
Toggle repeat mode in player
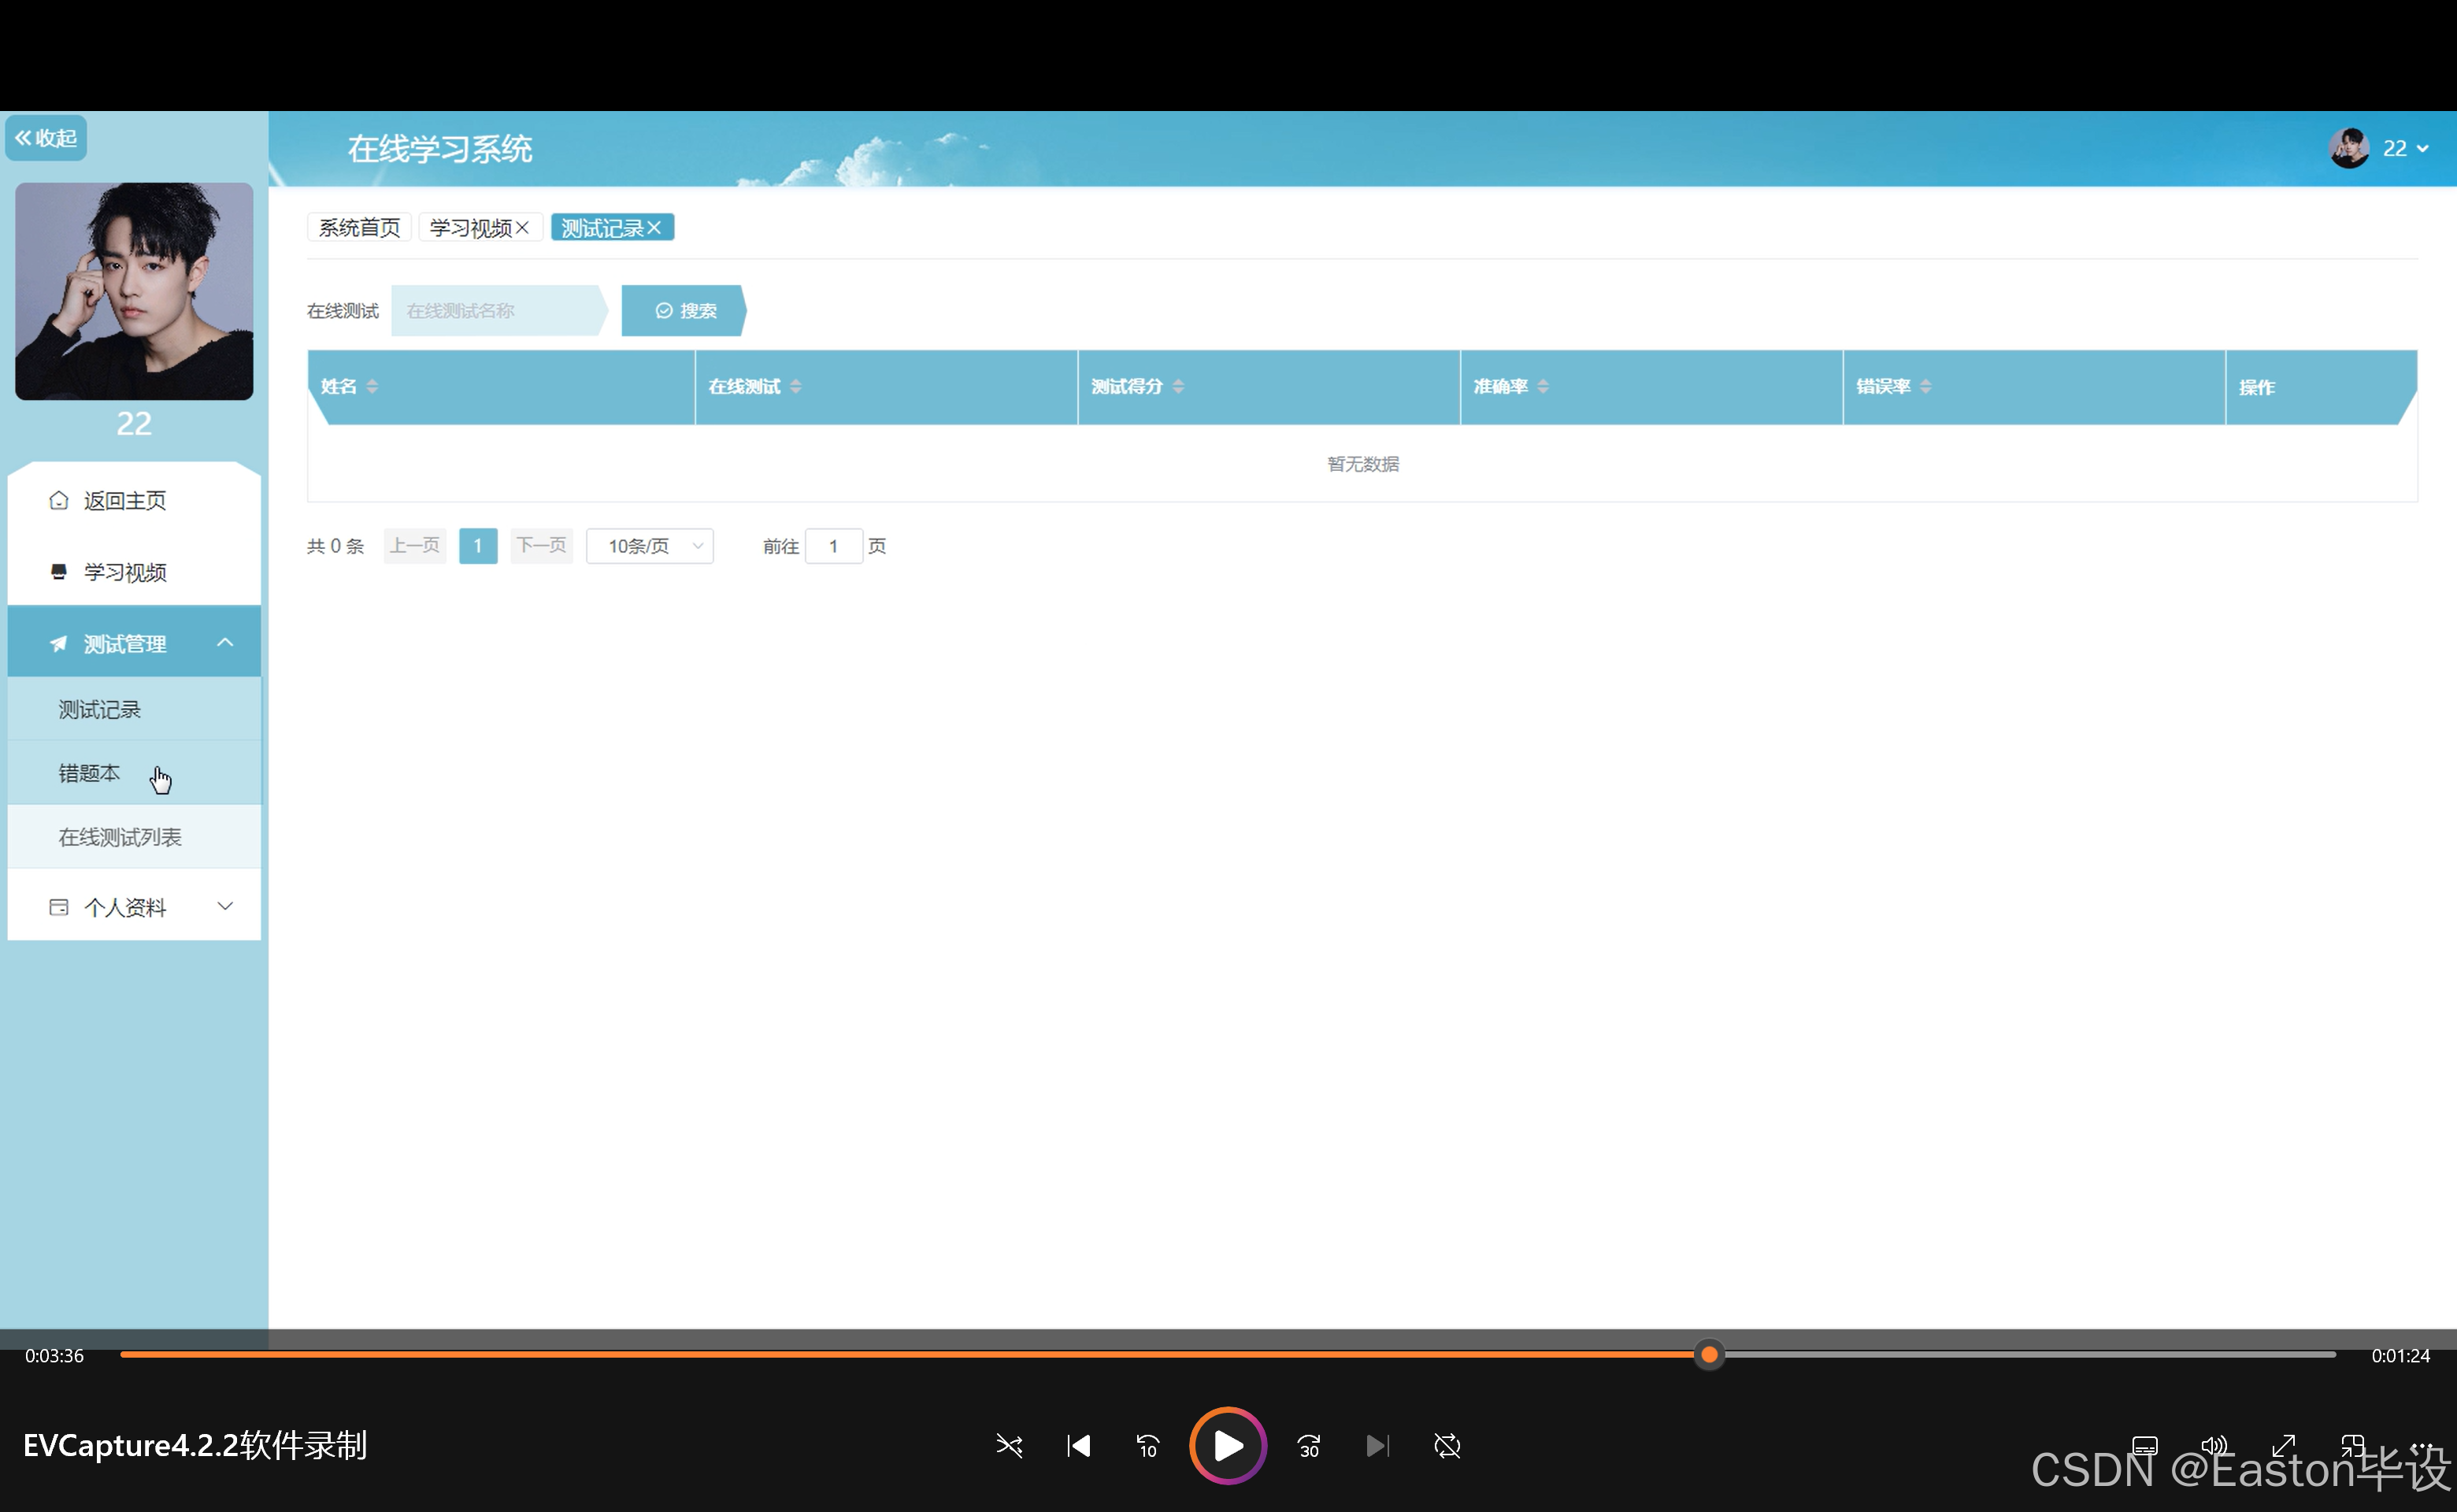[x=1446, y=1446]
